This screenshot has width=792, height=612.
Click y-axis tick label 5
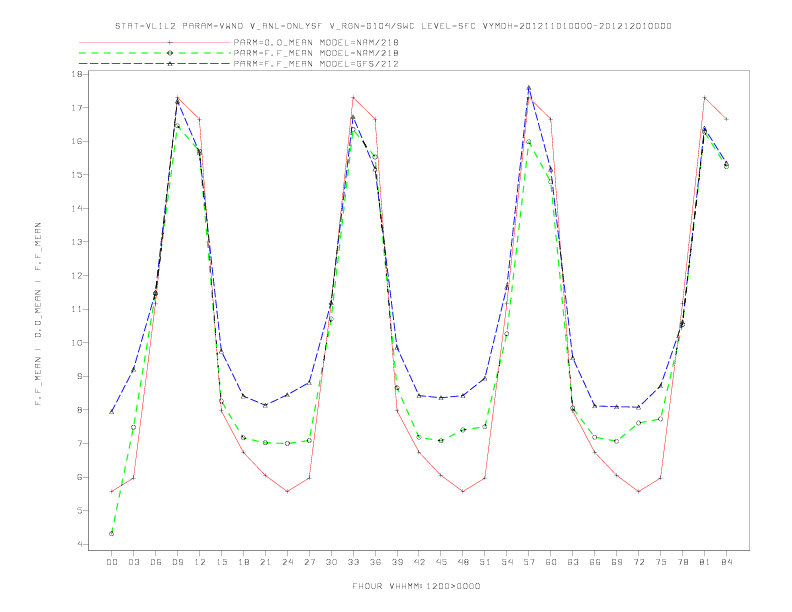[80, 511]
